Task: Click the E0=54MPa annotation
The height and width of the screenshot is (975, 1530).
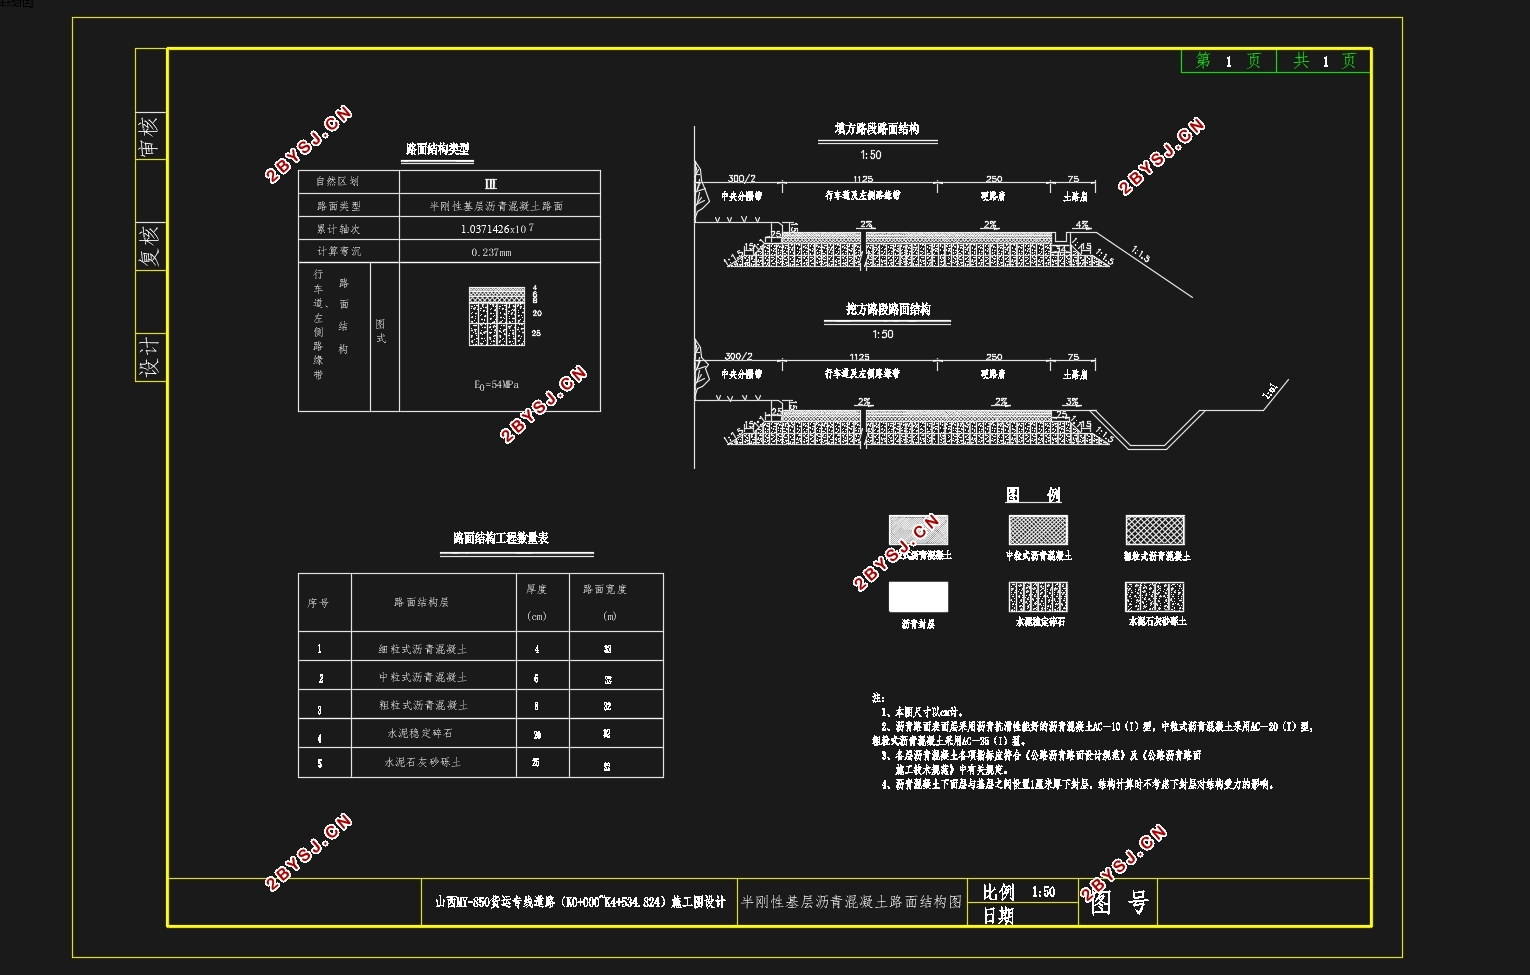Action: (x=496, y=385)
